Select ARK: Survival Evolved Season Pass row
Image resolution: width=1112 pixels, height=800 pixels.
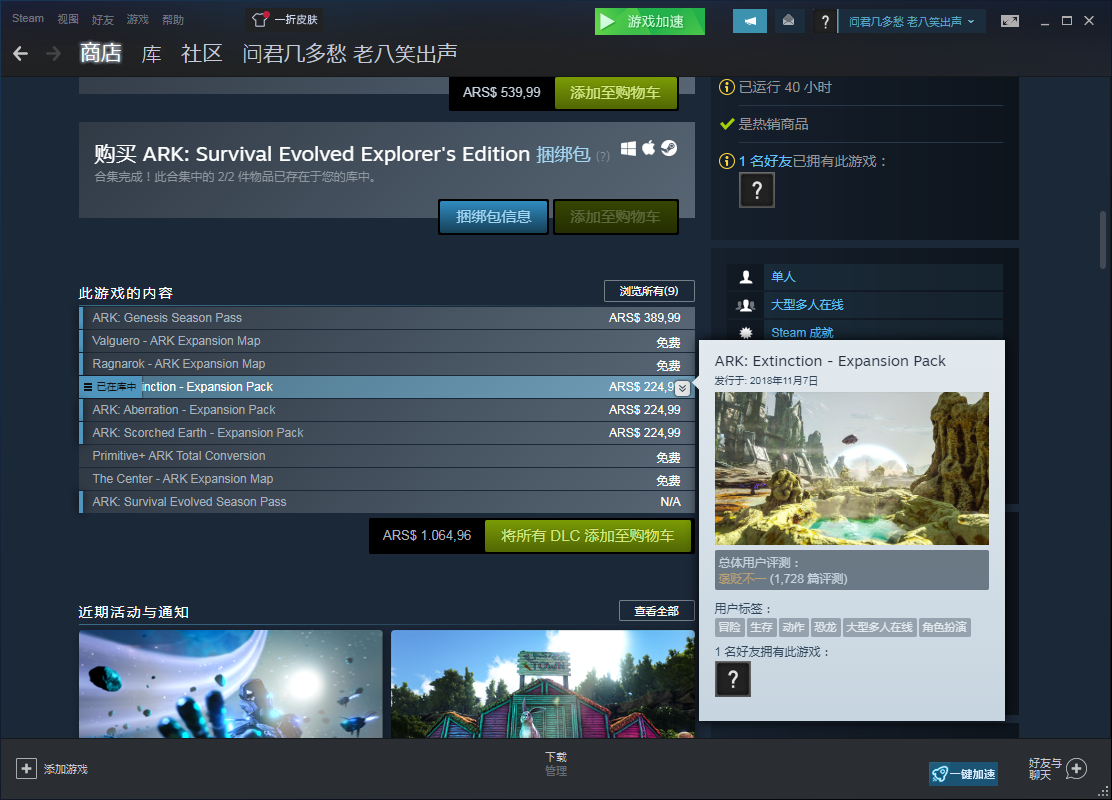tap(387, 501)
